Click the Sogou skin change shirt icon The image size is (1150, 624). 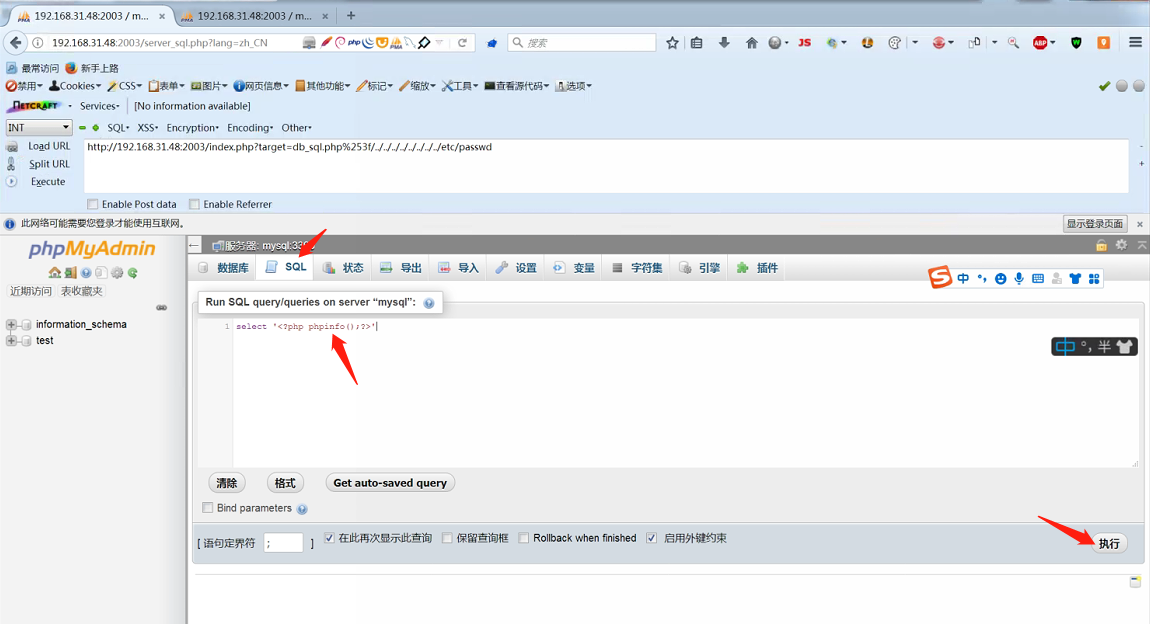point(1075,278)
